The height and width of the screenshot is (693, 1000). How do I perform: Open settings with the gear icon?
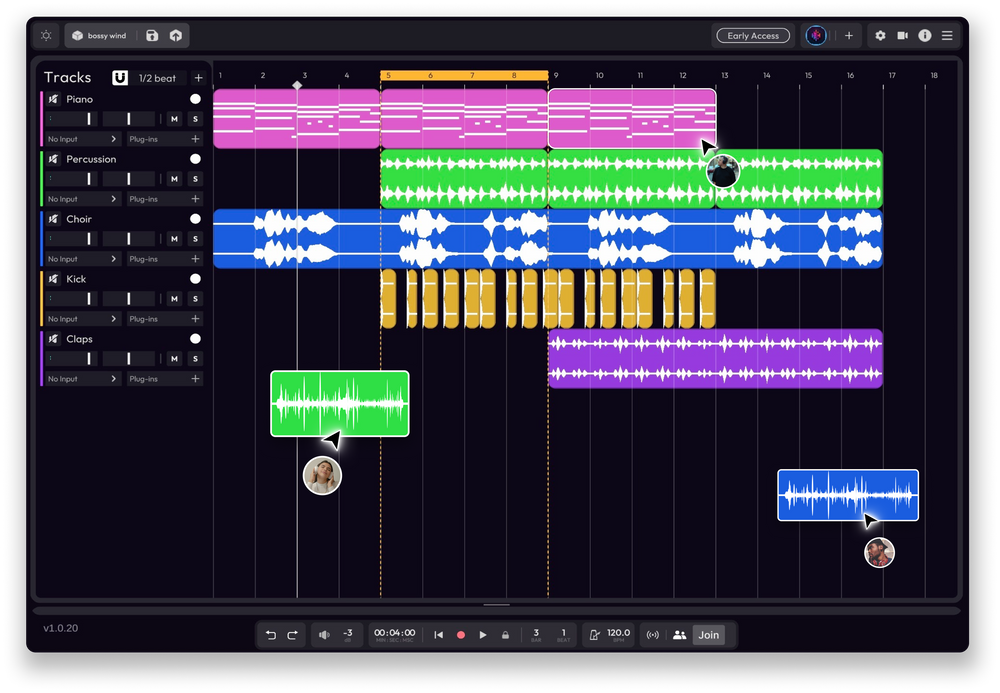point(880,36)
